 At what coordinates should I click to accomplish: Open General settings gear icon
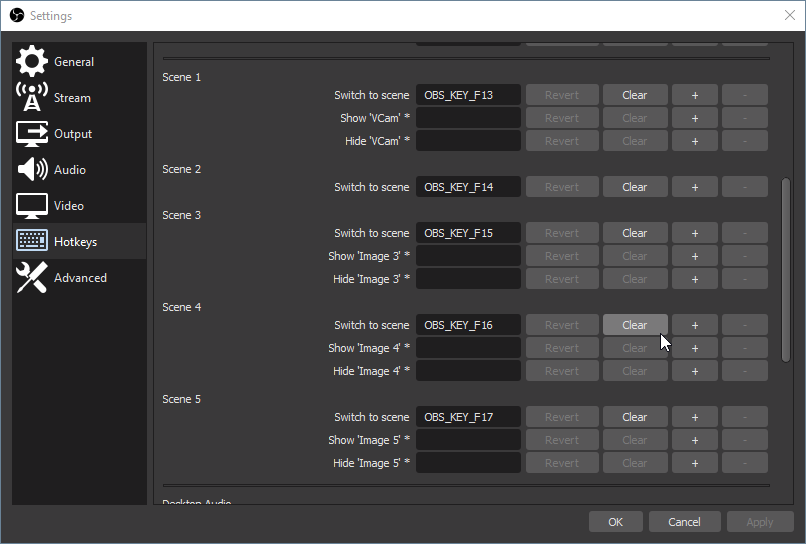point(32,62)
